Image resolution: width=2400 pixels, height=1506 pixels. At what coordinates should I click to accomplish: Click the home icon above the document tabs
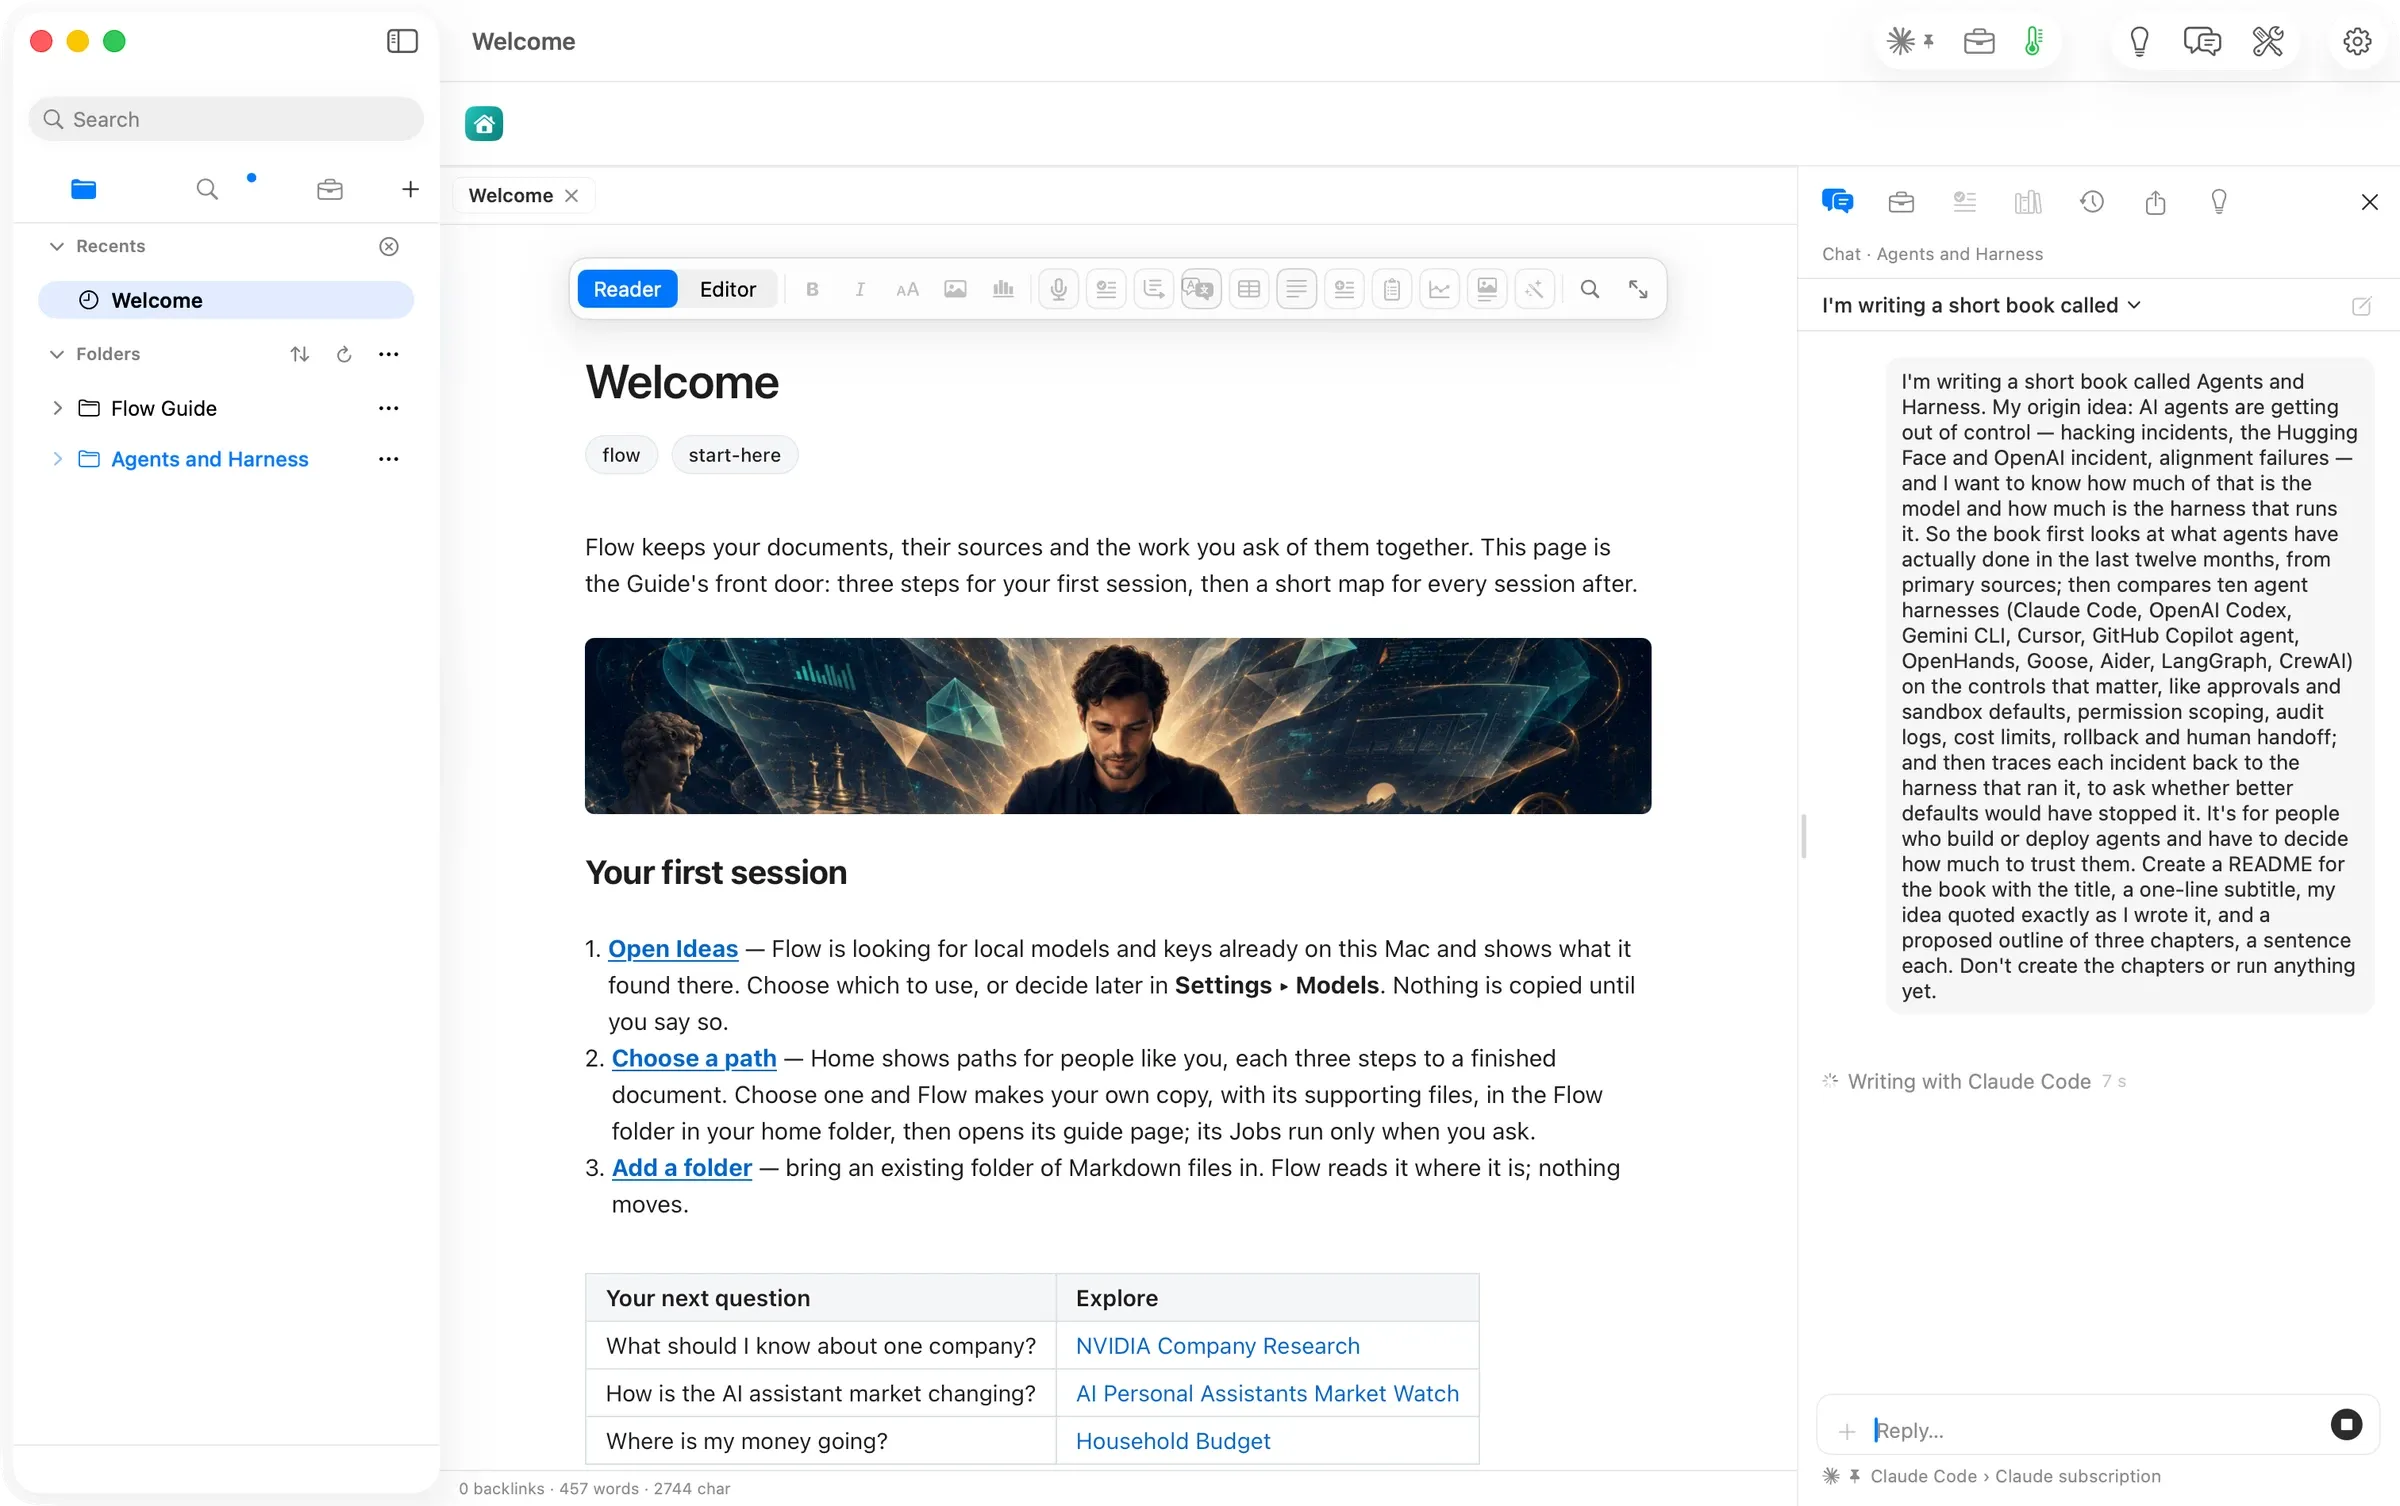(484, 124)
